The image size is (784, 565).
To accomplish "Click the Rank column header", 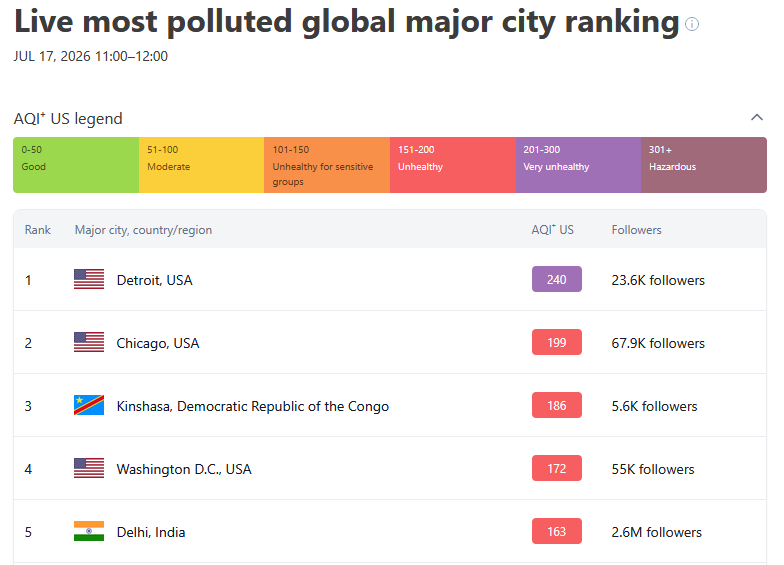I will [38, 230].
